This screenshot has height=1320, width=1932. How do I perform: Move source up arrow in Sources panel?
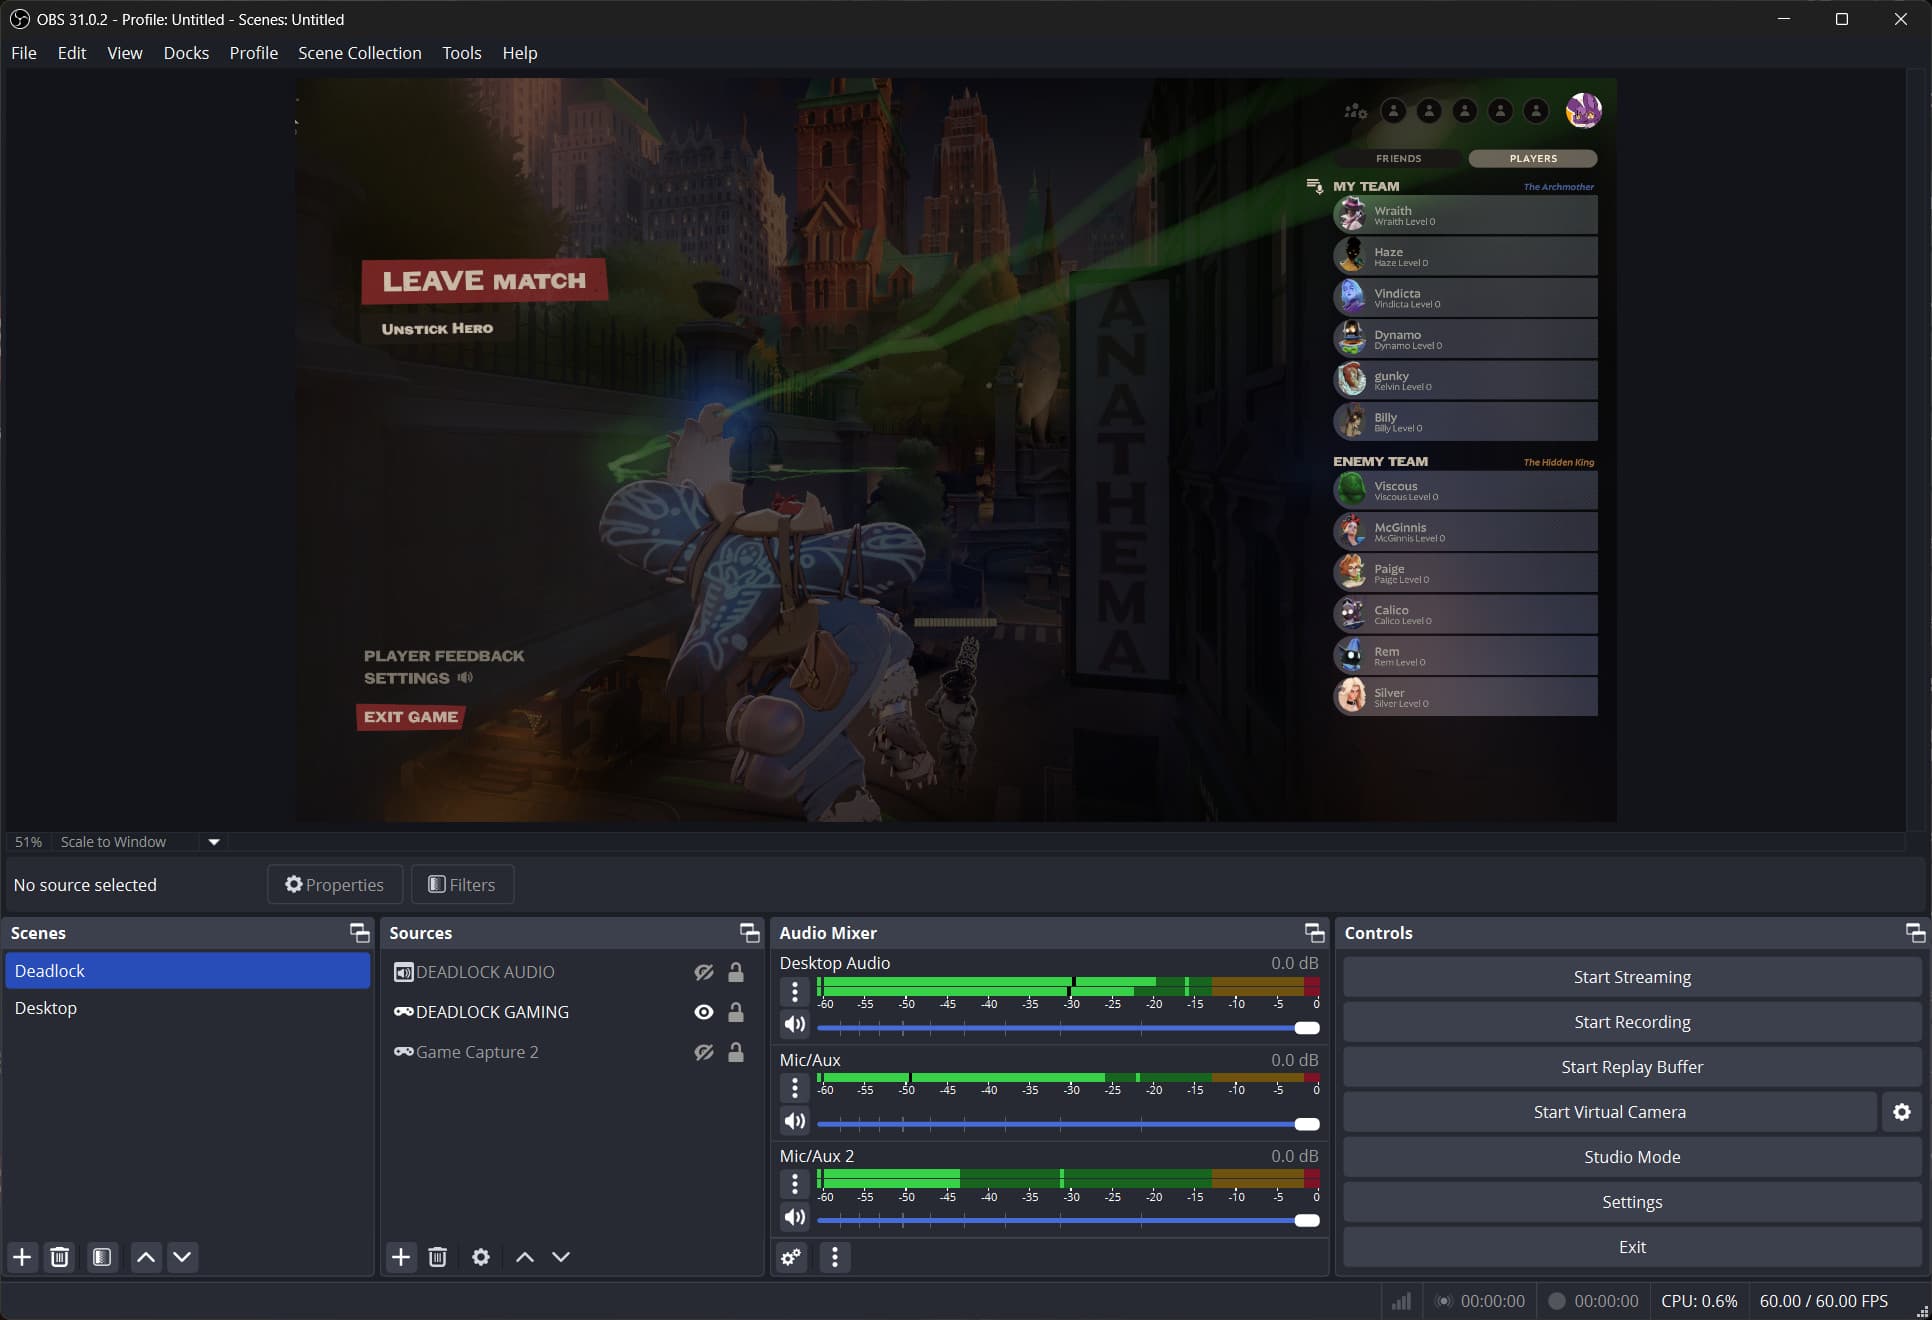pos(524,1257)
